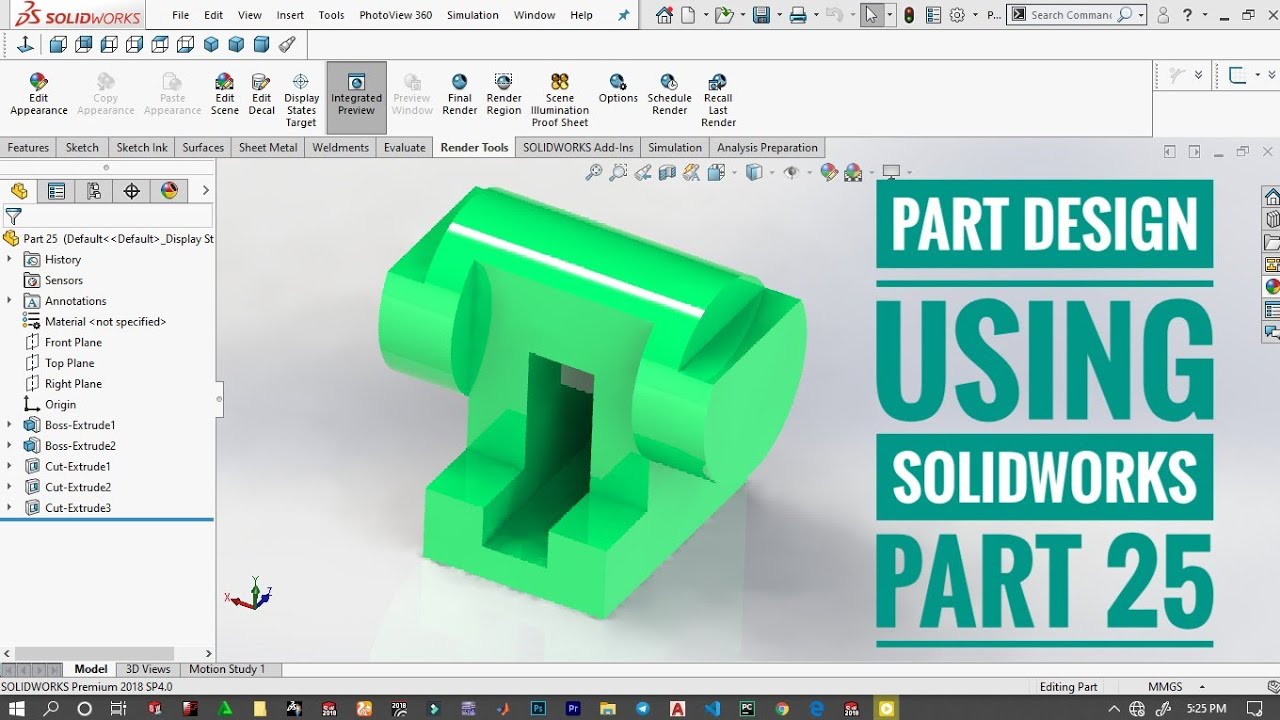Start the Final Render

(x=460, y=95)
